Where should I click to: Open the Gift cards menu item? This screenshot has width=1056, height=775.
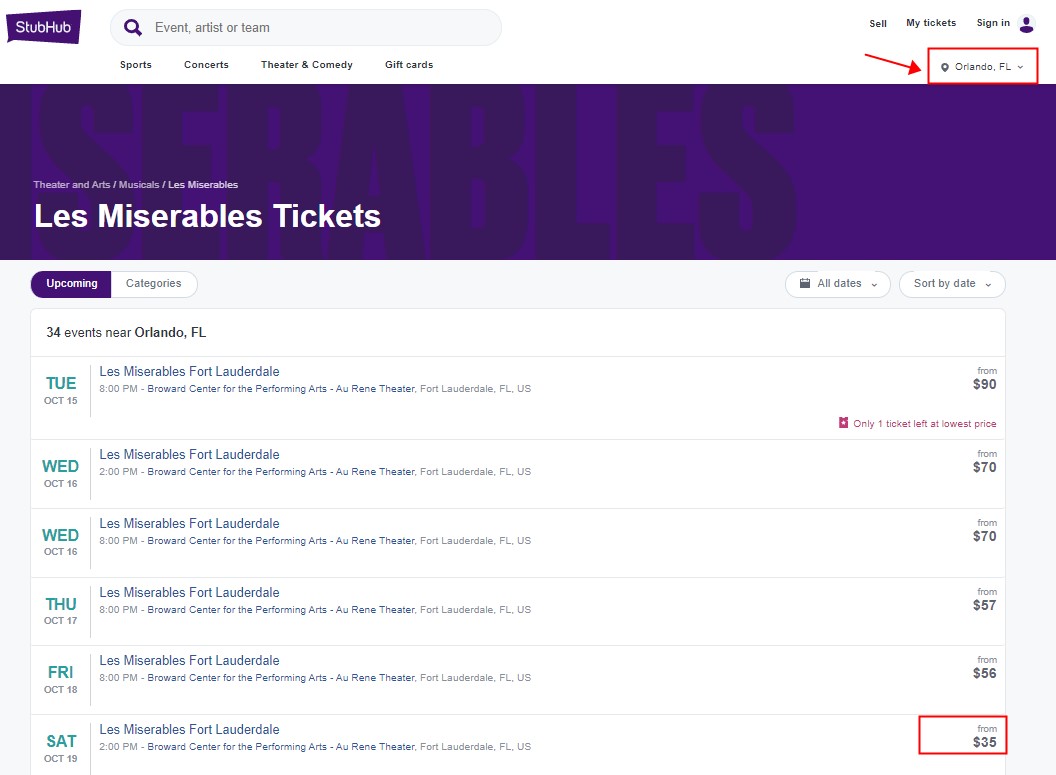[409, 65]
